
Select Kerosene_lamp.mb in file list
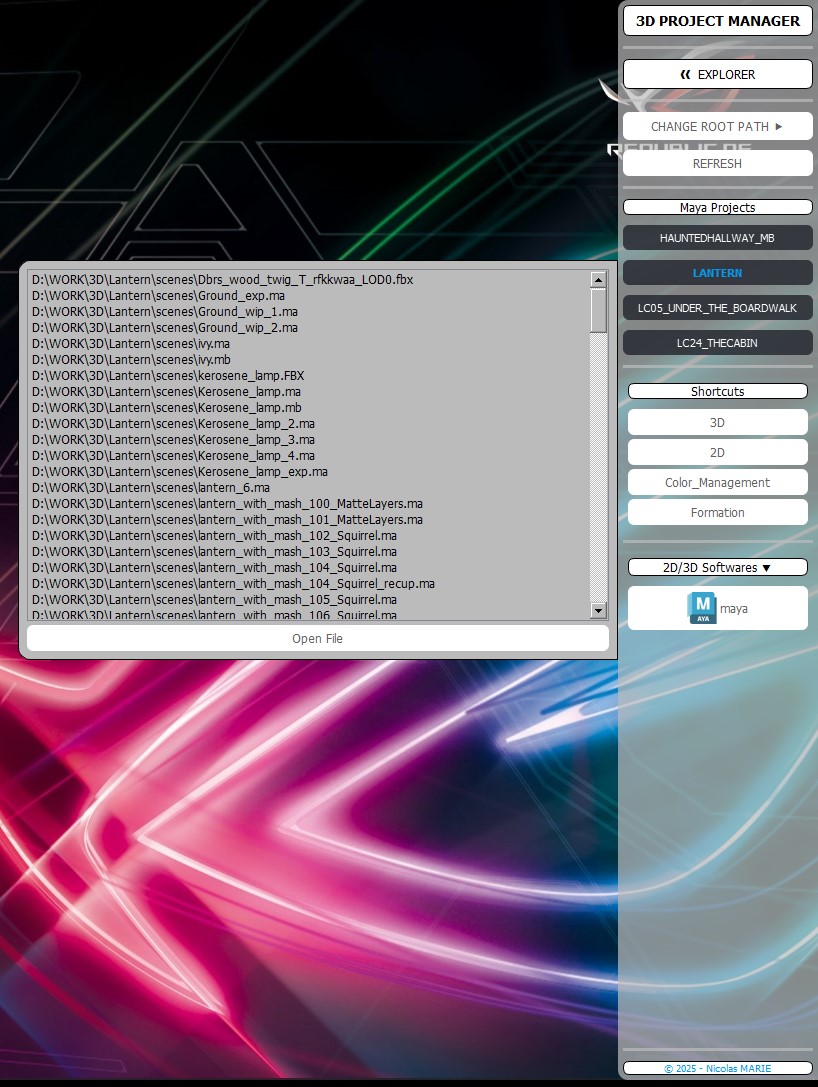[x=166, y=408]
